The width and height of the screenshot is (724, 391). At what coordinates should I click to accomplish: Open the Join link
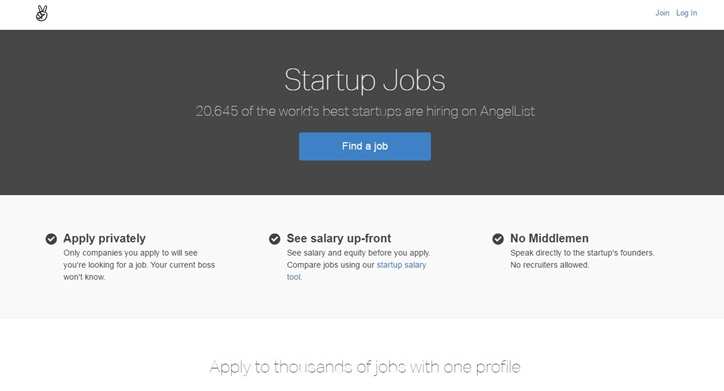coord(662,13)
